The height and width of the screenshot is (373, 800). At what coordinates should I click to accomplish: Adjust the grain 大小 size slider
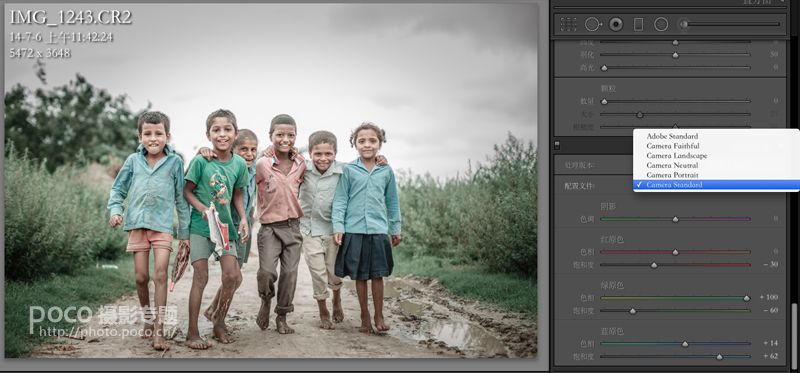[675, 115]
